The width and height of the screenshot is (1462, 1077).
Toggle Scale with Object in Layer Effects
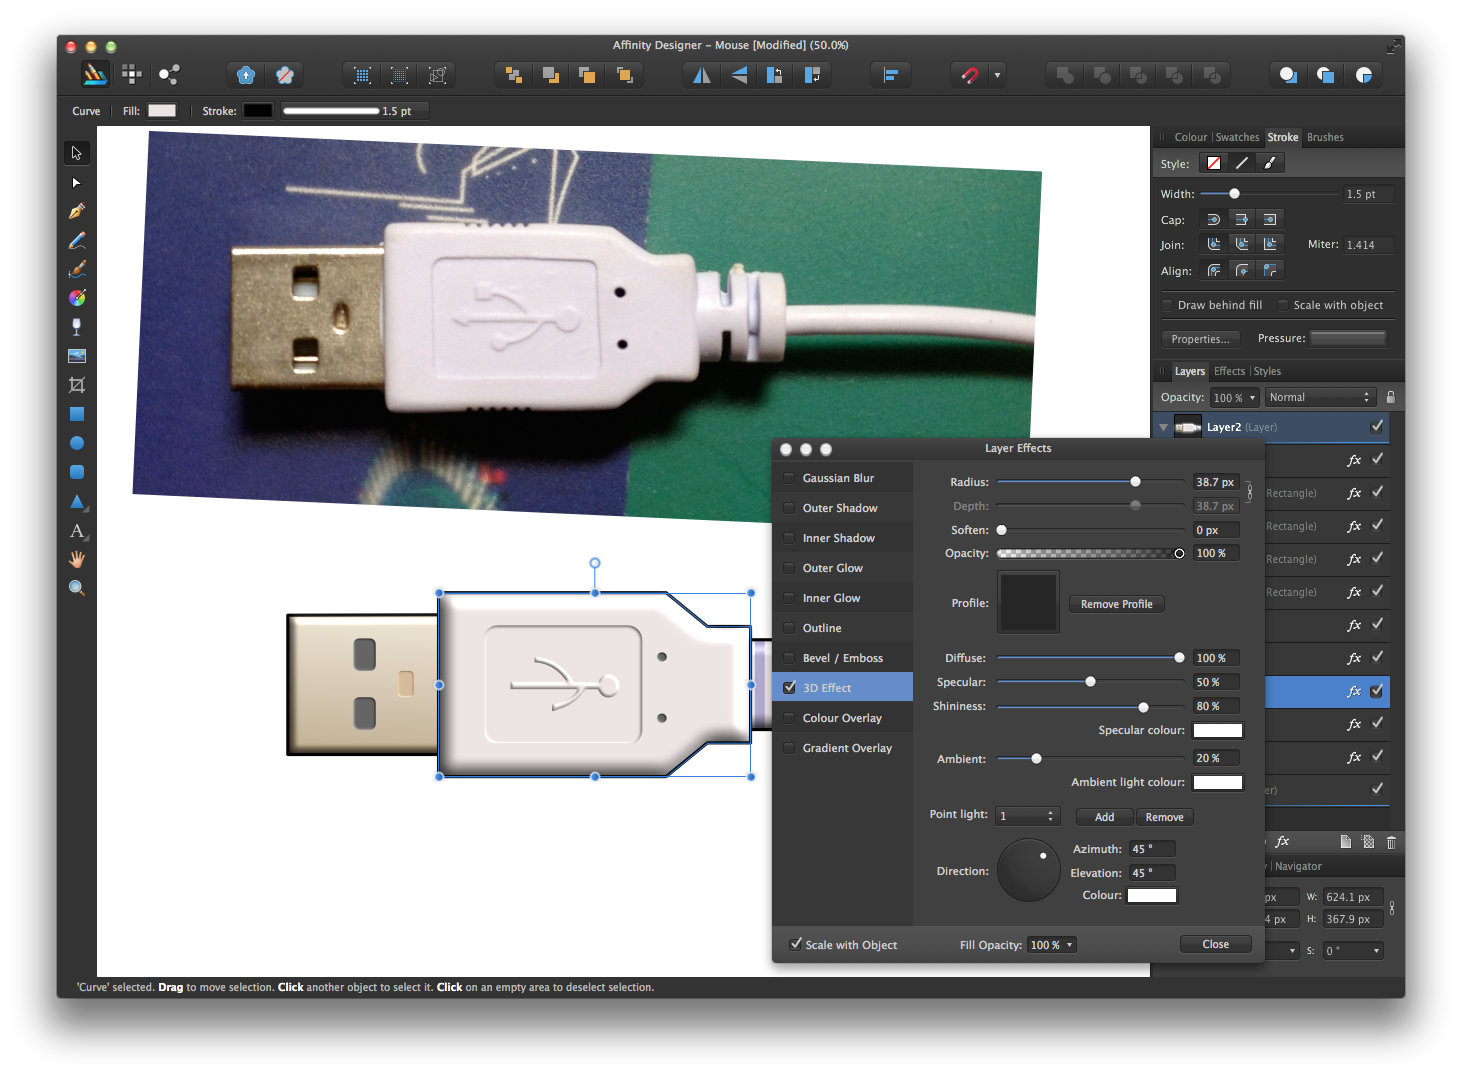tap(796, 944)
